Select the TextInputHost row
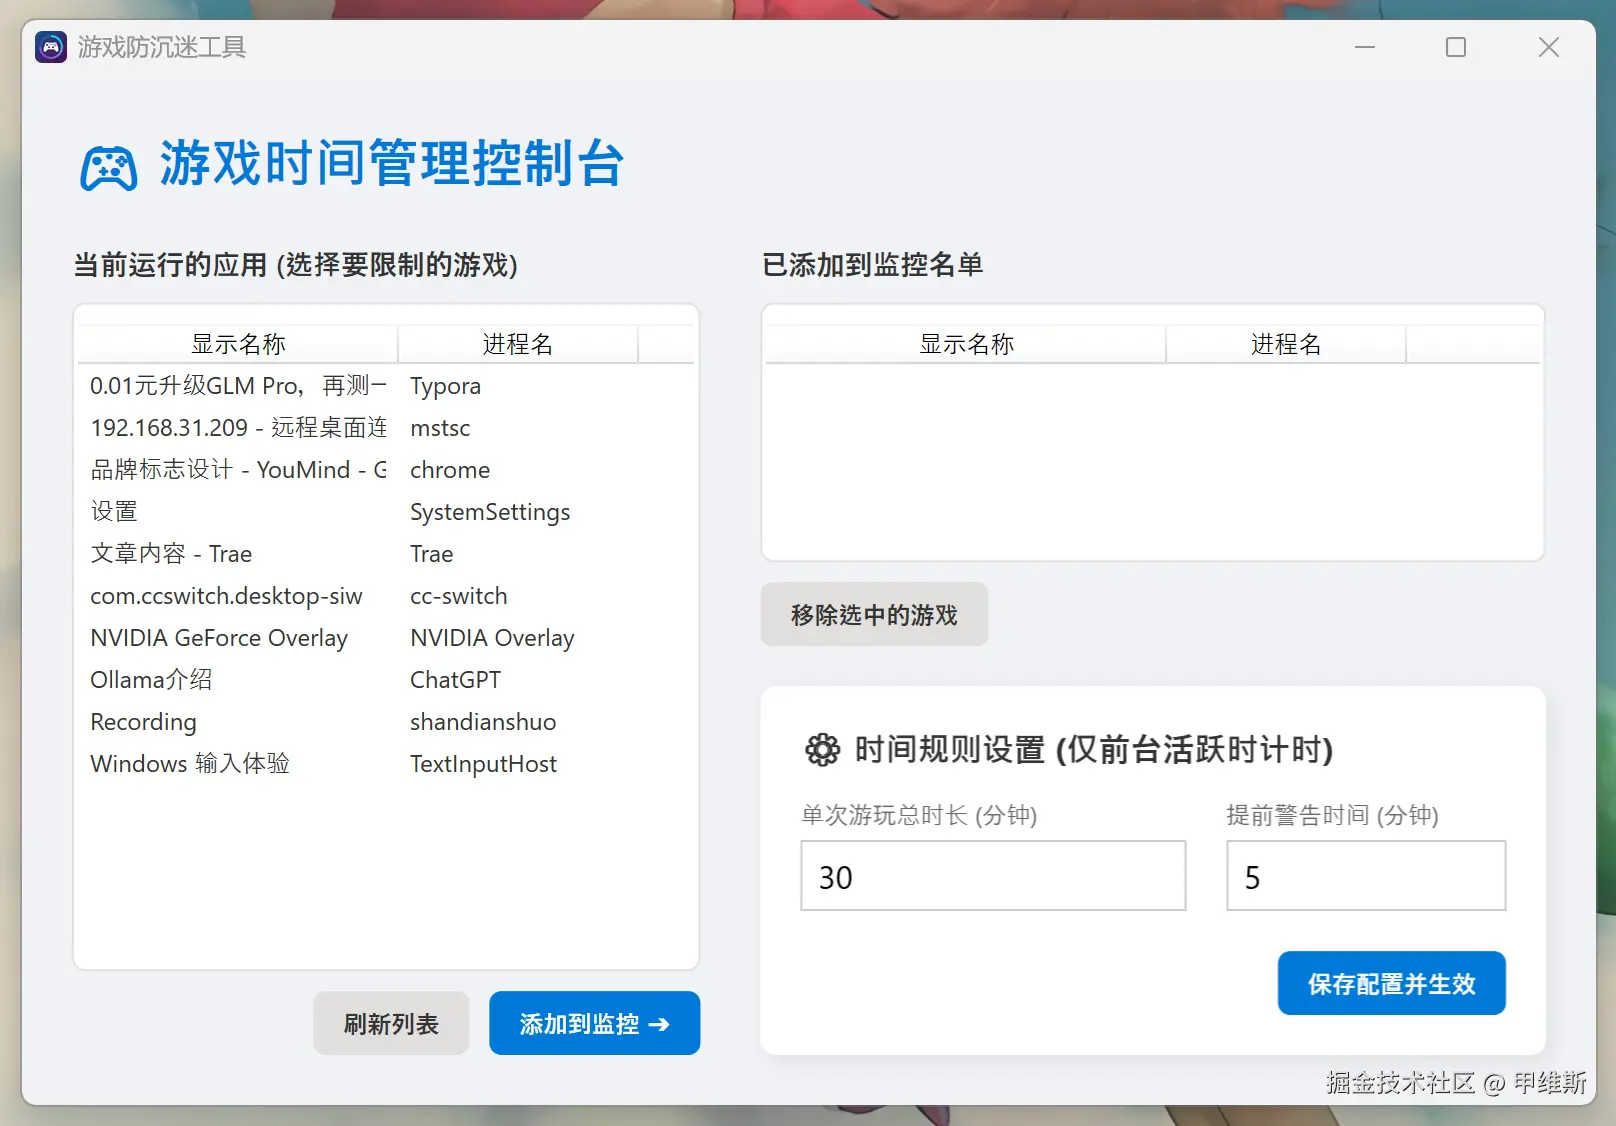This screenshot has width=1616, height=1126. pyautogui.click(x=386, y=764)
